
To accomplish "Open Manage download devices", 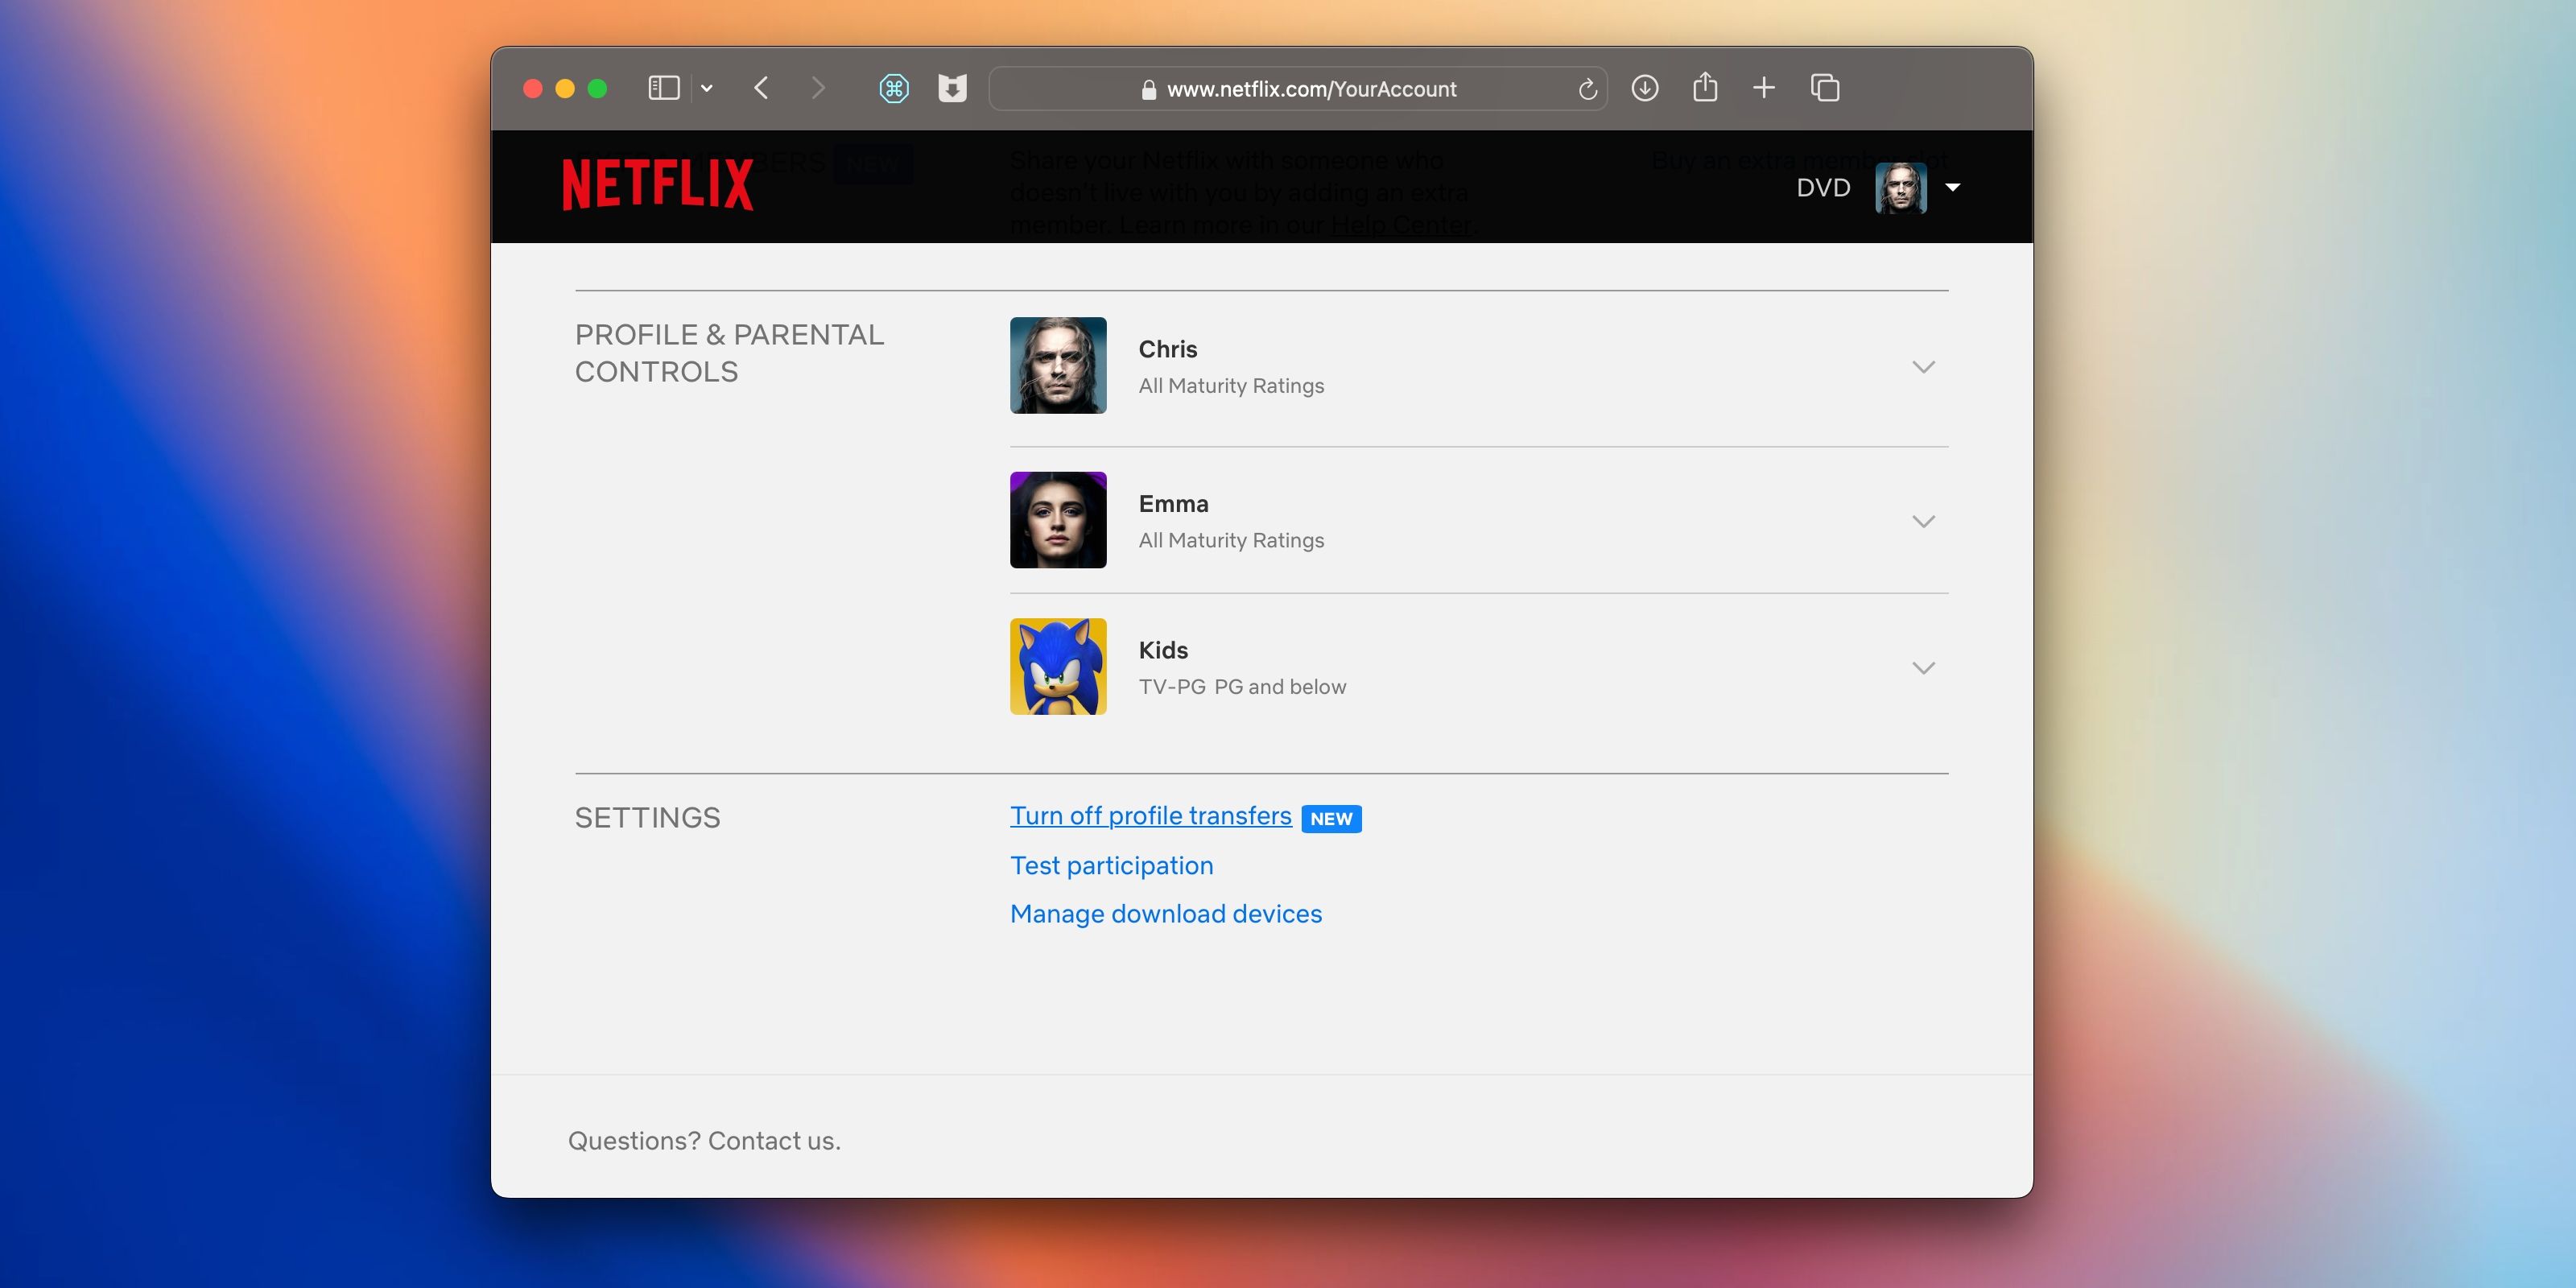I will coord(1165,913).
